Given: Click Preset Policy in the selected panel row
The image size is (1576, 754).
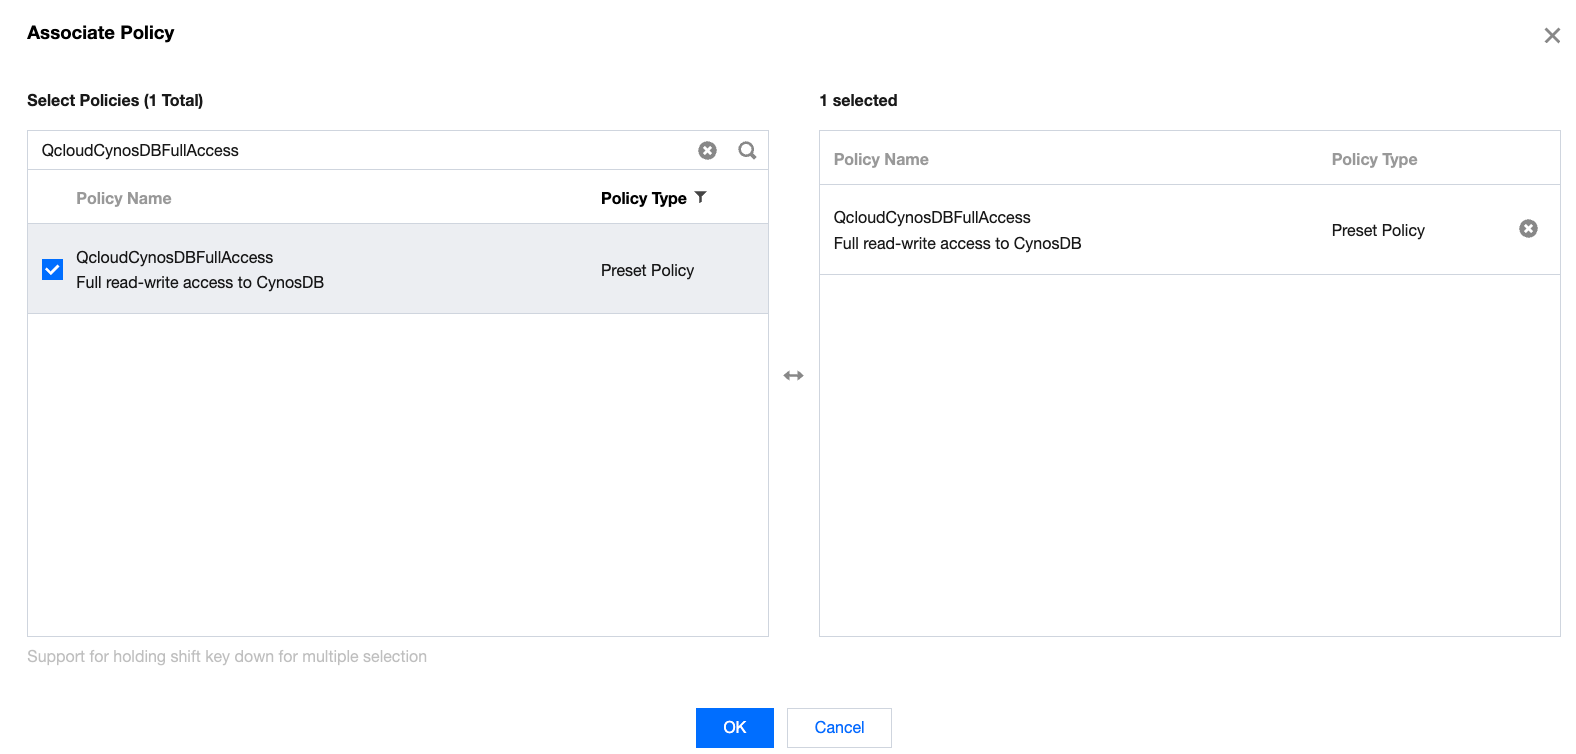Looking at the screenshot, I should click(1378, 230).
